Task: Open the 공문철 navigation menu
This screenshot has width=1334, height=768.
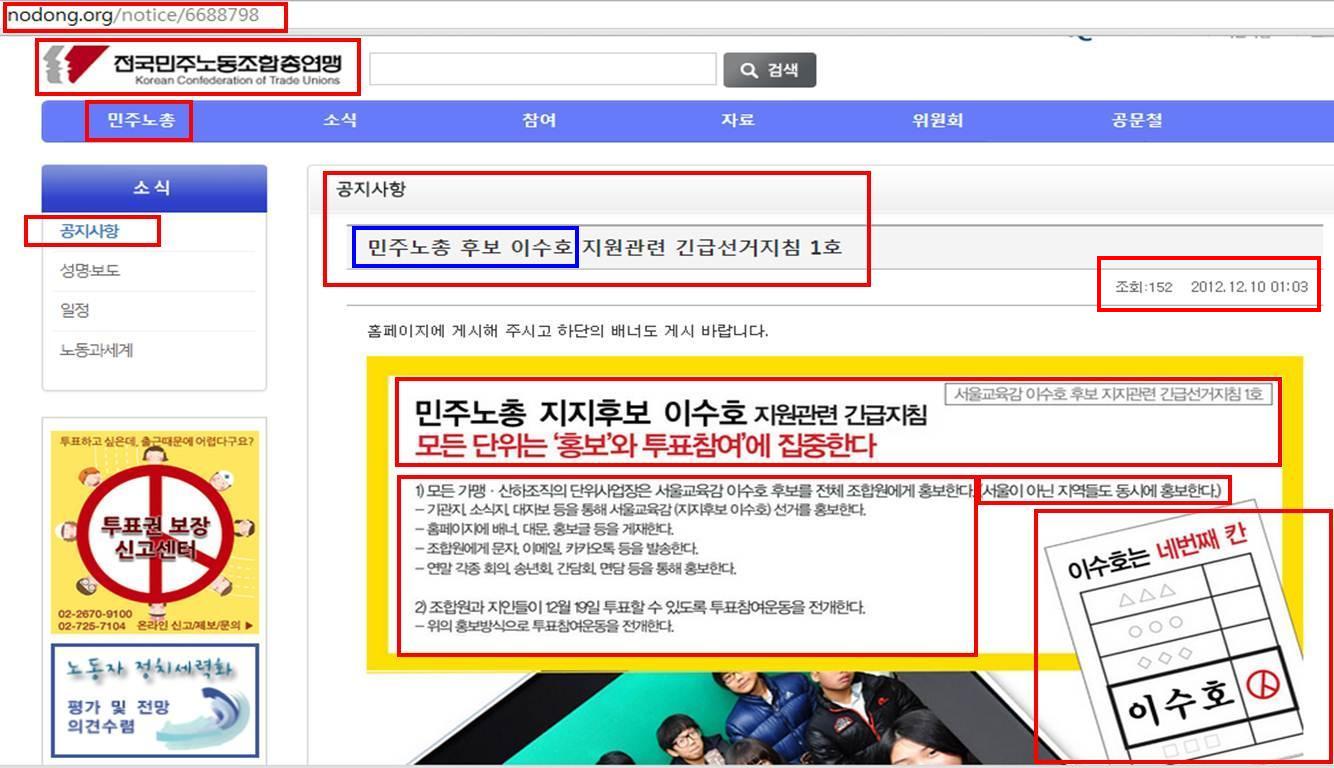Action: pos(1137,120)
